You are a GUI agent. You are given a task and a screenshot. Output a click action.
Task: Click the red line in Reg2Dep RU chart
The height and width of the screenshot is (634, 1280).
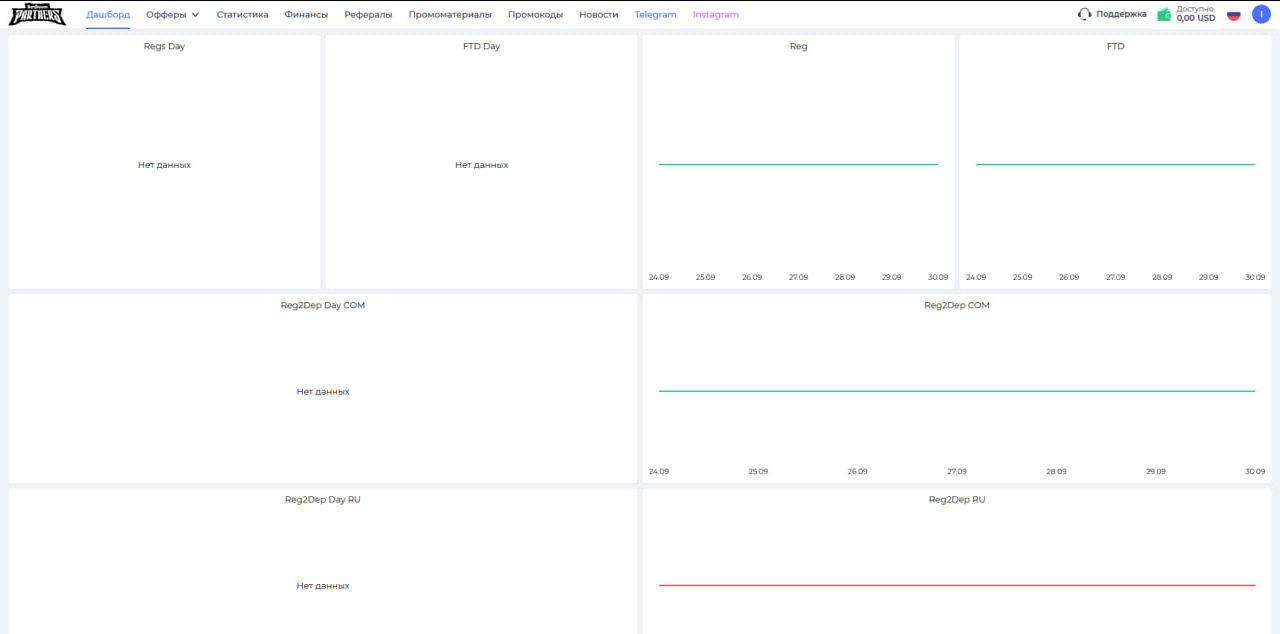click(x=956, y=585)
